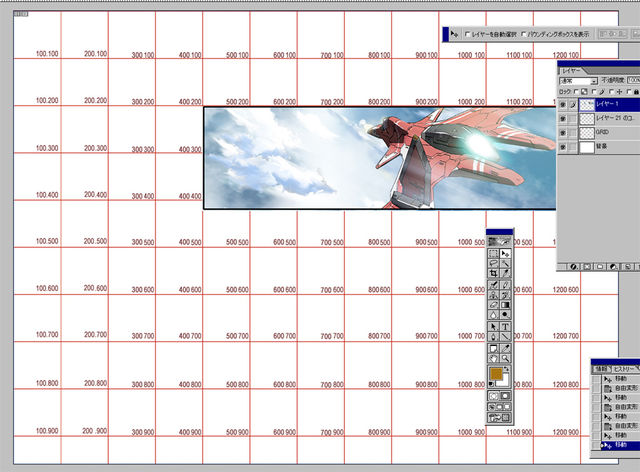Select the Airbrush tool
Viewport: 640px width, 472px height.
[493, 285]
